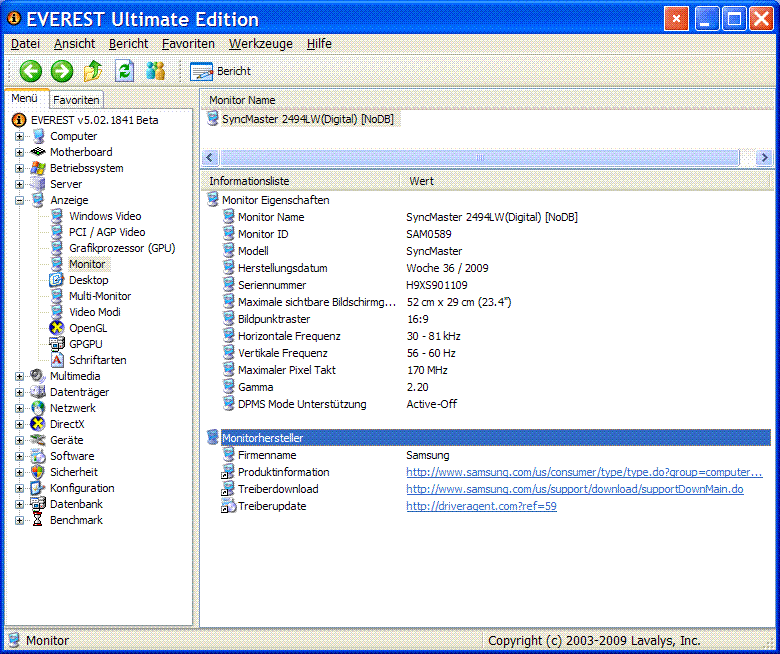This screenshot has width=780, height=654.
Task: Click the Informationsliste column header
Action: click(301, 181)
